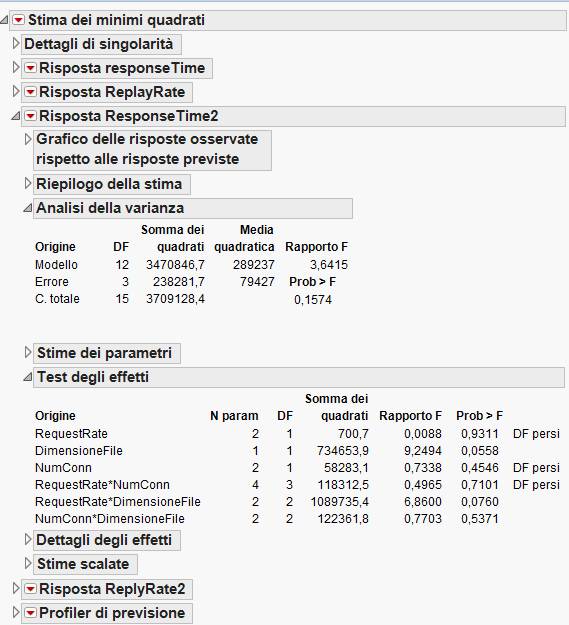Open red triangle menu for Risposta ReplyRate2
The height and width of the screenshot is (625, 569).
(x=30, y=589)
